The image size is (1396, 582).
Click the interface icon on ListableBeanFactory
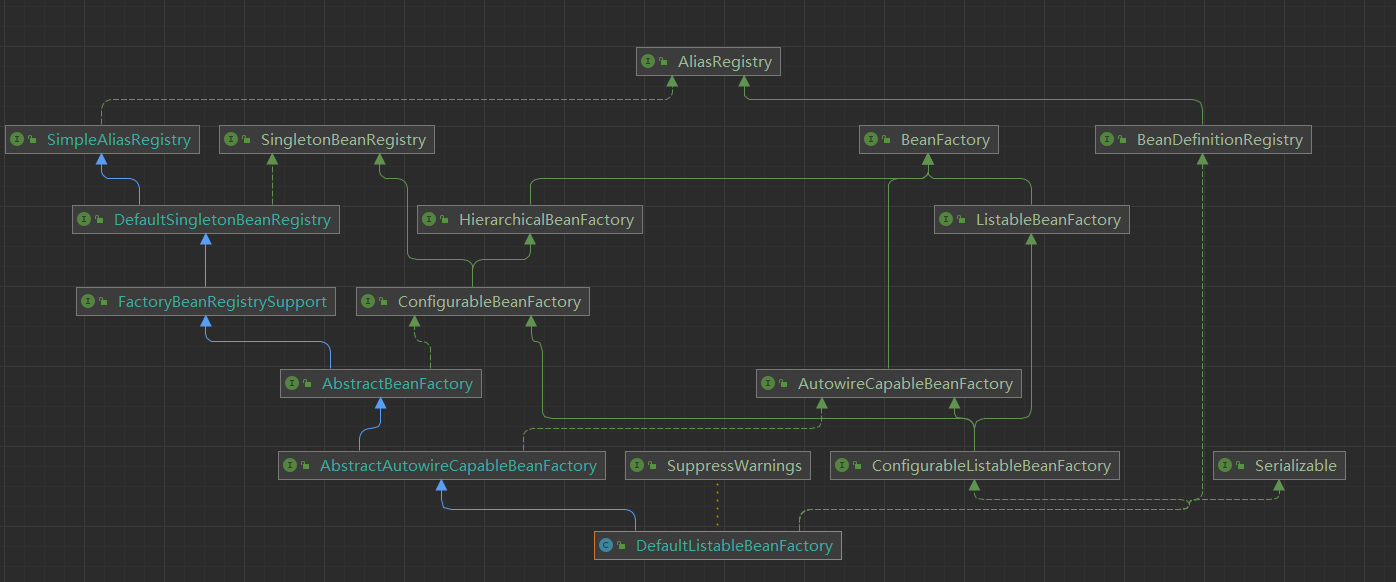pos(946,219)
